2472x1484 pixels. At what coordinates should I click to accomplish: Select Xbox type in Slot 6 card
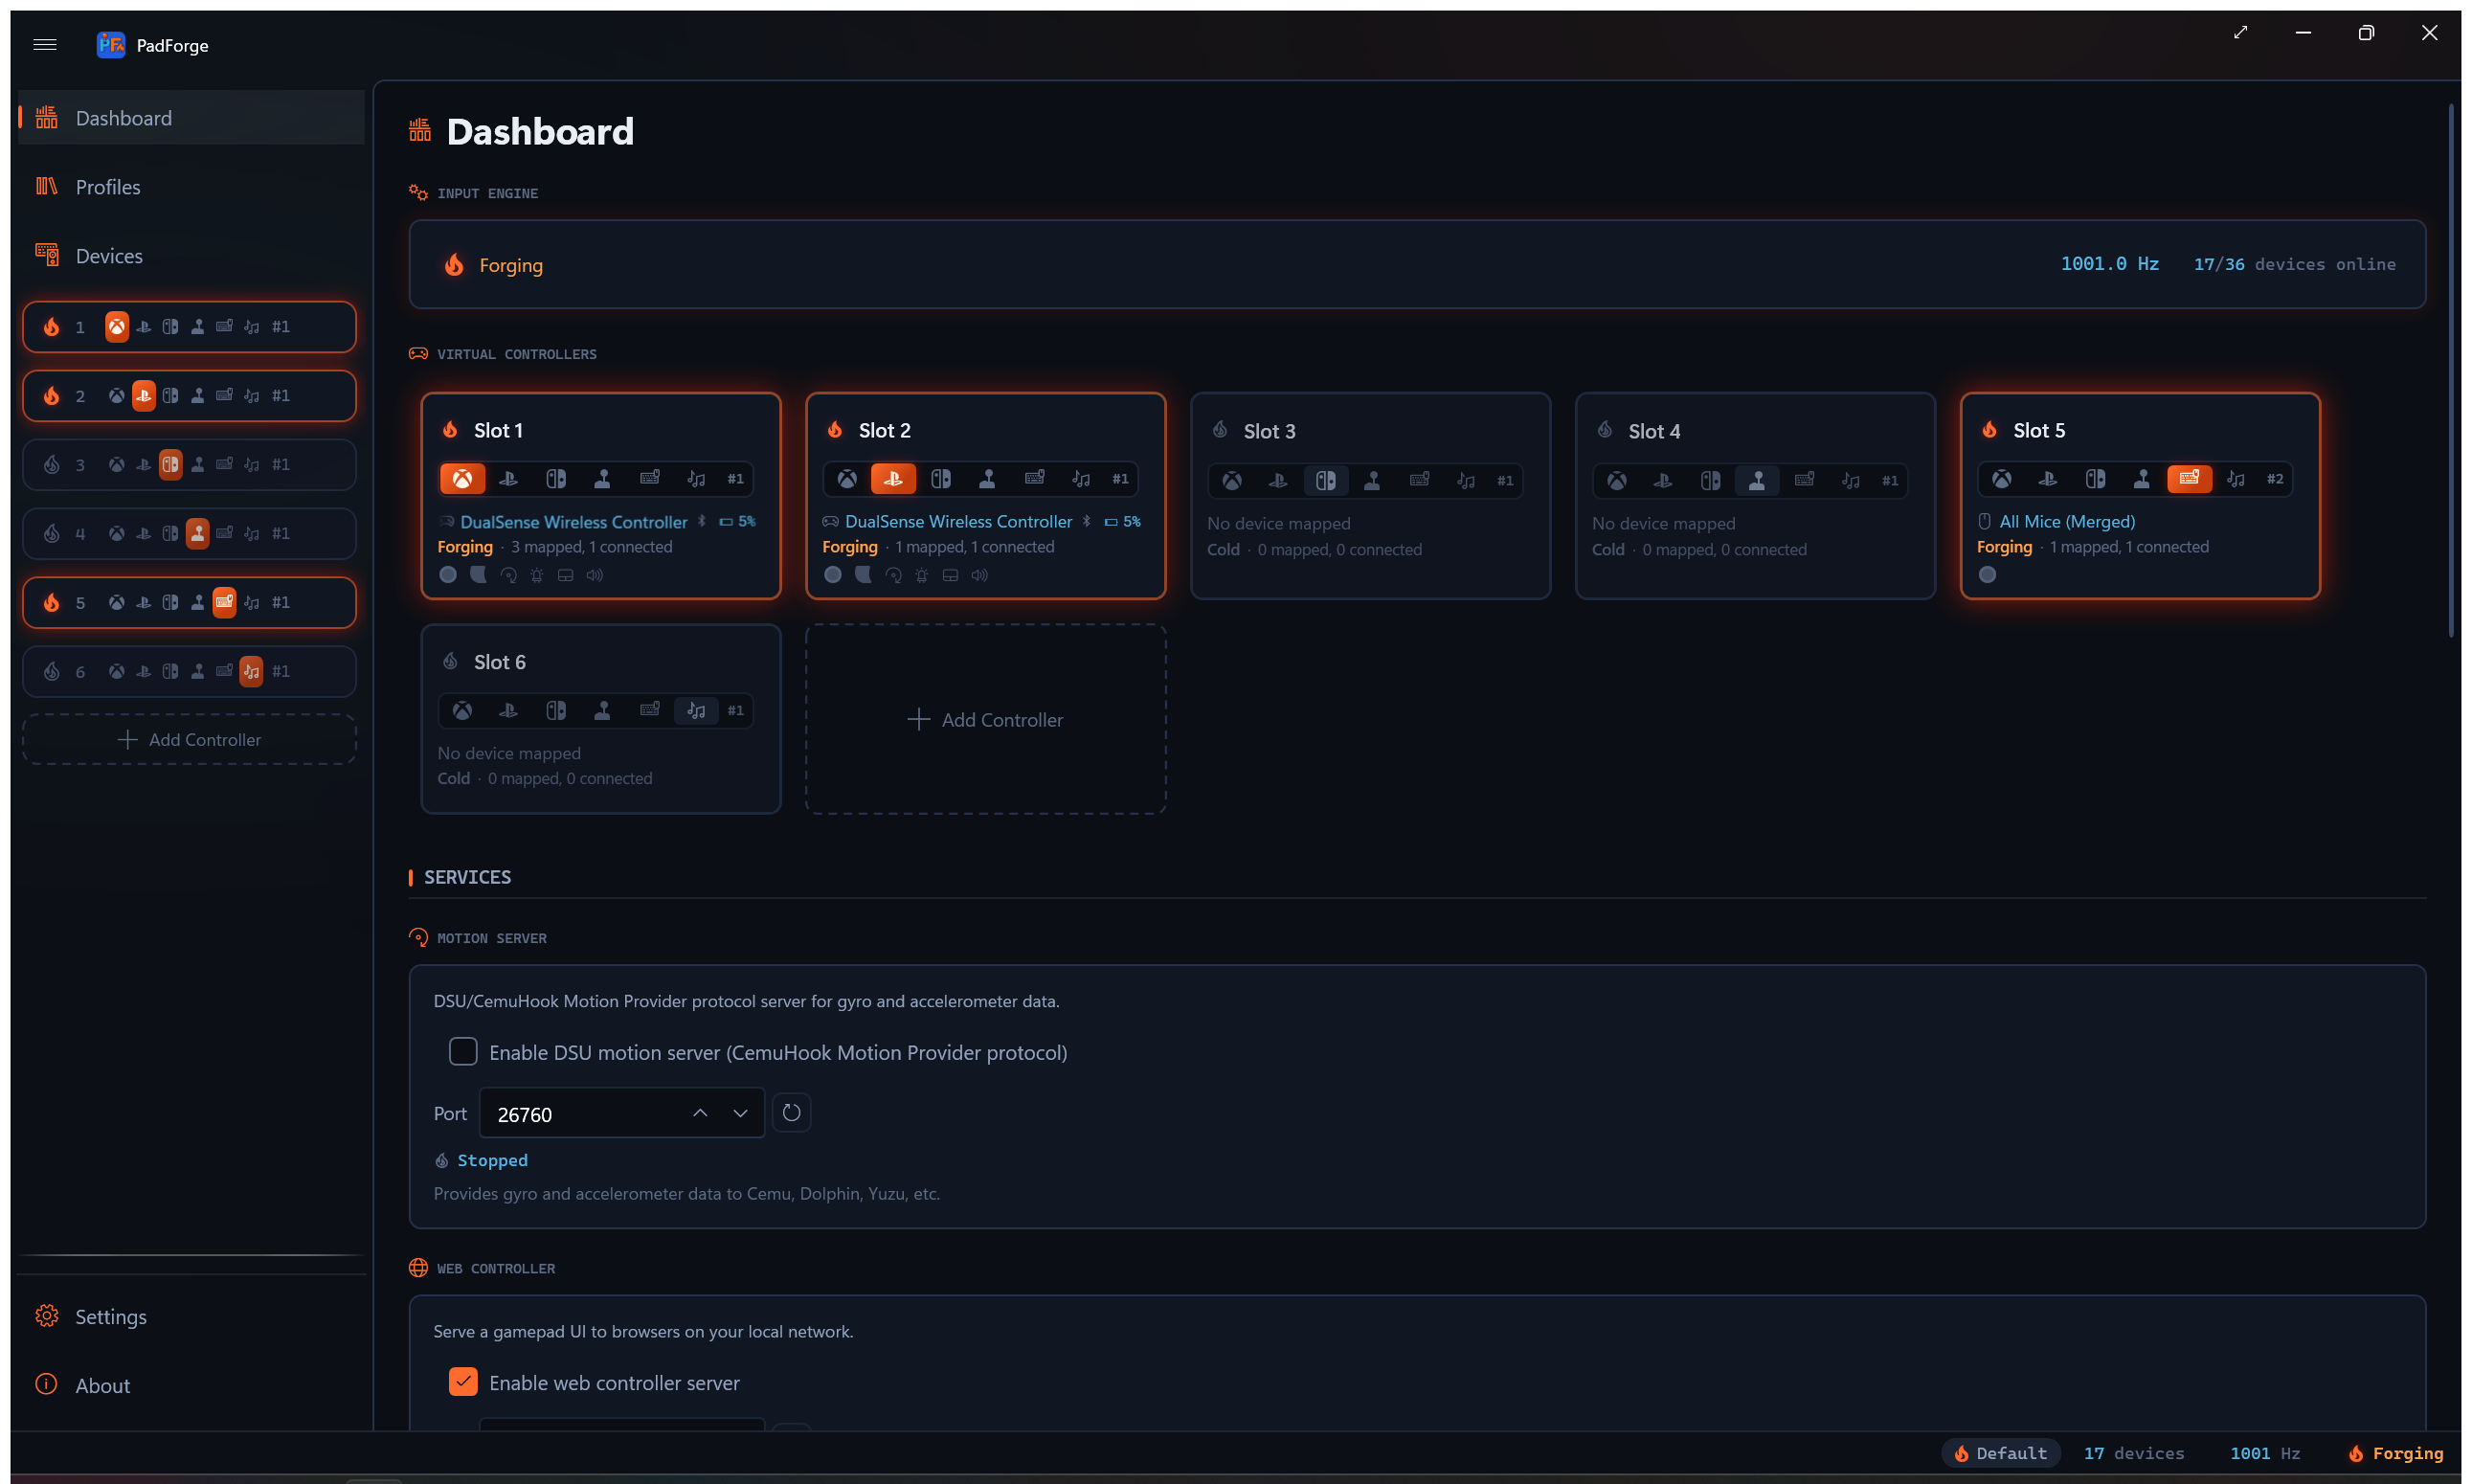click(462, 711)
